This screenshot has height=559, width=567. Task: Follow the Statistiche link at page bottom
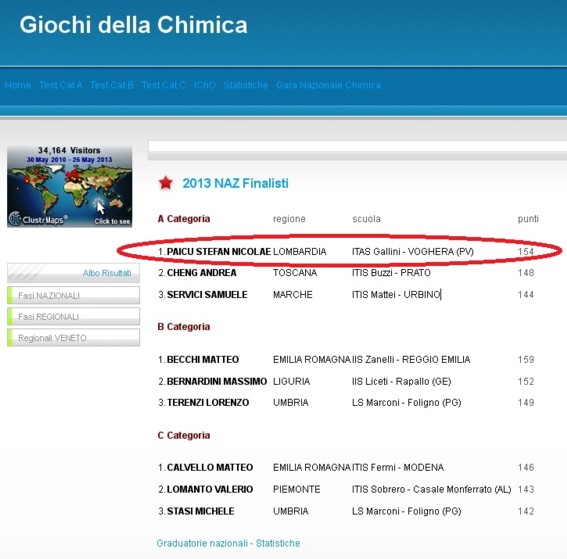pyautogui.click(x=278, y=543)
